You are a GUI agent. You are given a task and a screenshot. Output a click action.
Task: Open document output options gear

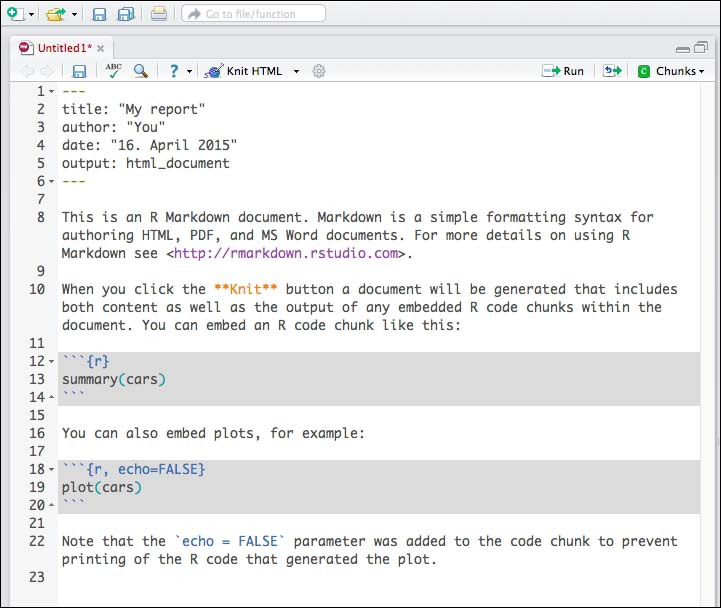tap(319, 71)
